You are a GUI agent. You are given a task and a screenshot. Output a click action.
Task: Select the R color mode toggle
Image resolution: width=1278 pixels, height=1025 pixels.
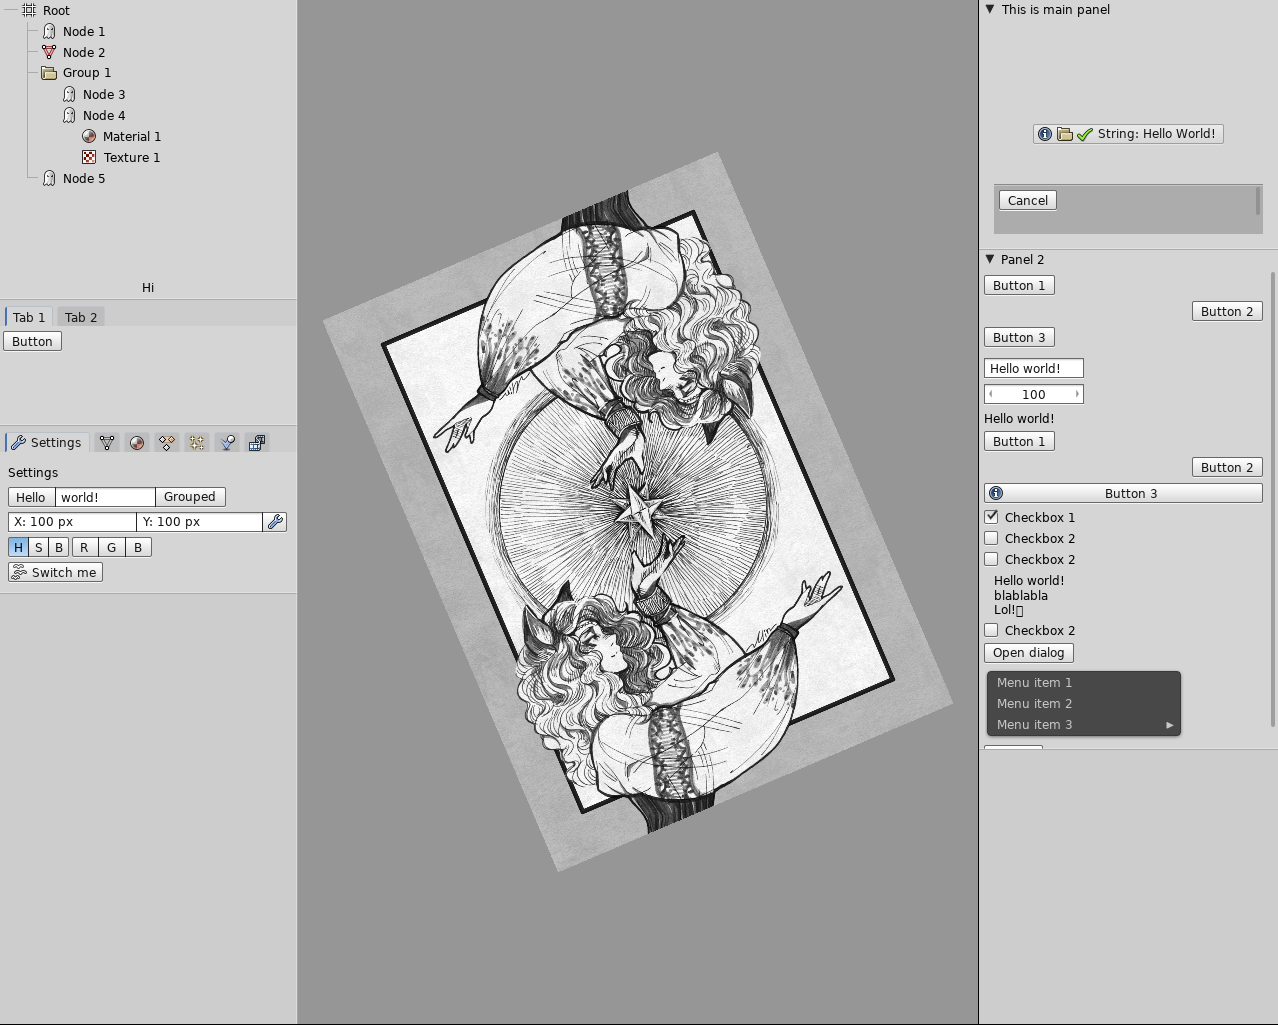(84, 547)
